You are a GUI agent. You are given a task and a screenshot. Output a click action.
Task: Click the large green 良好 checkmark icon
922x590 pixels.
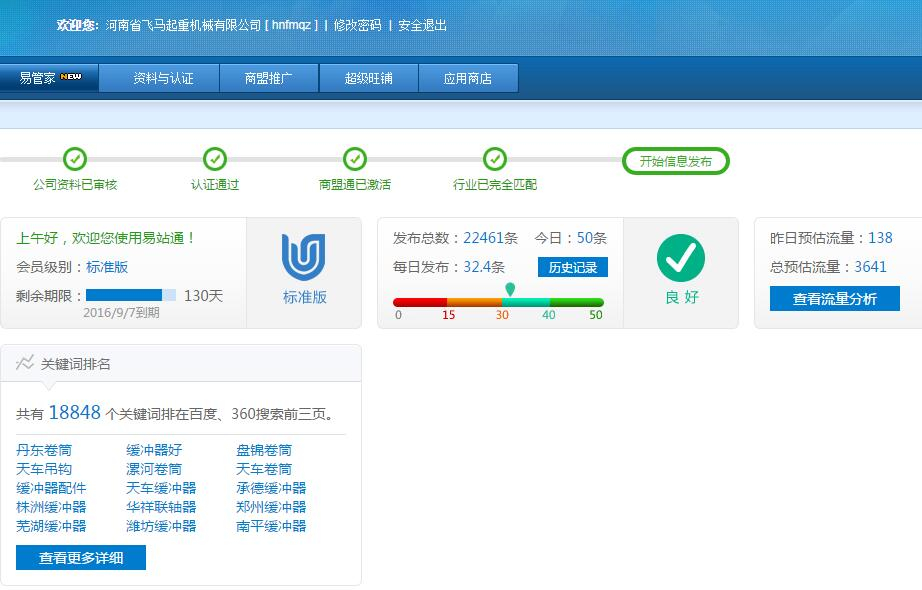[681, 259]
